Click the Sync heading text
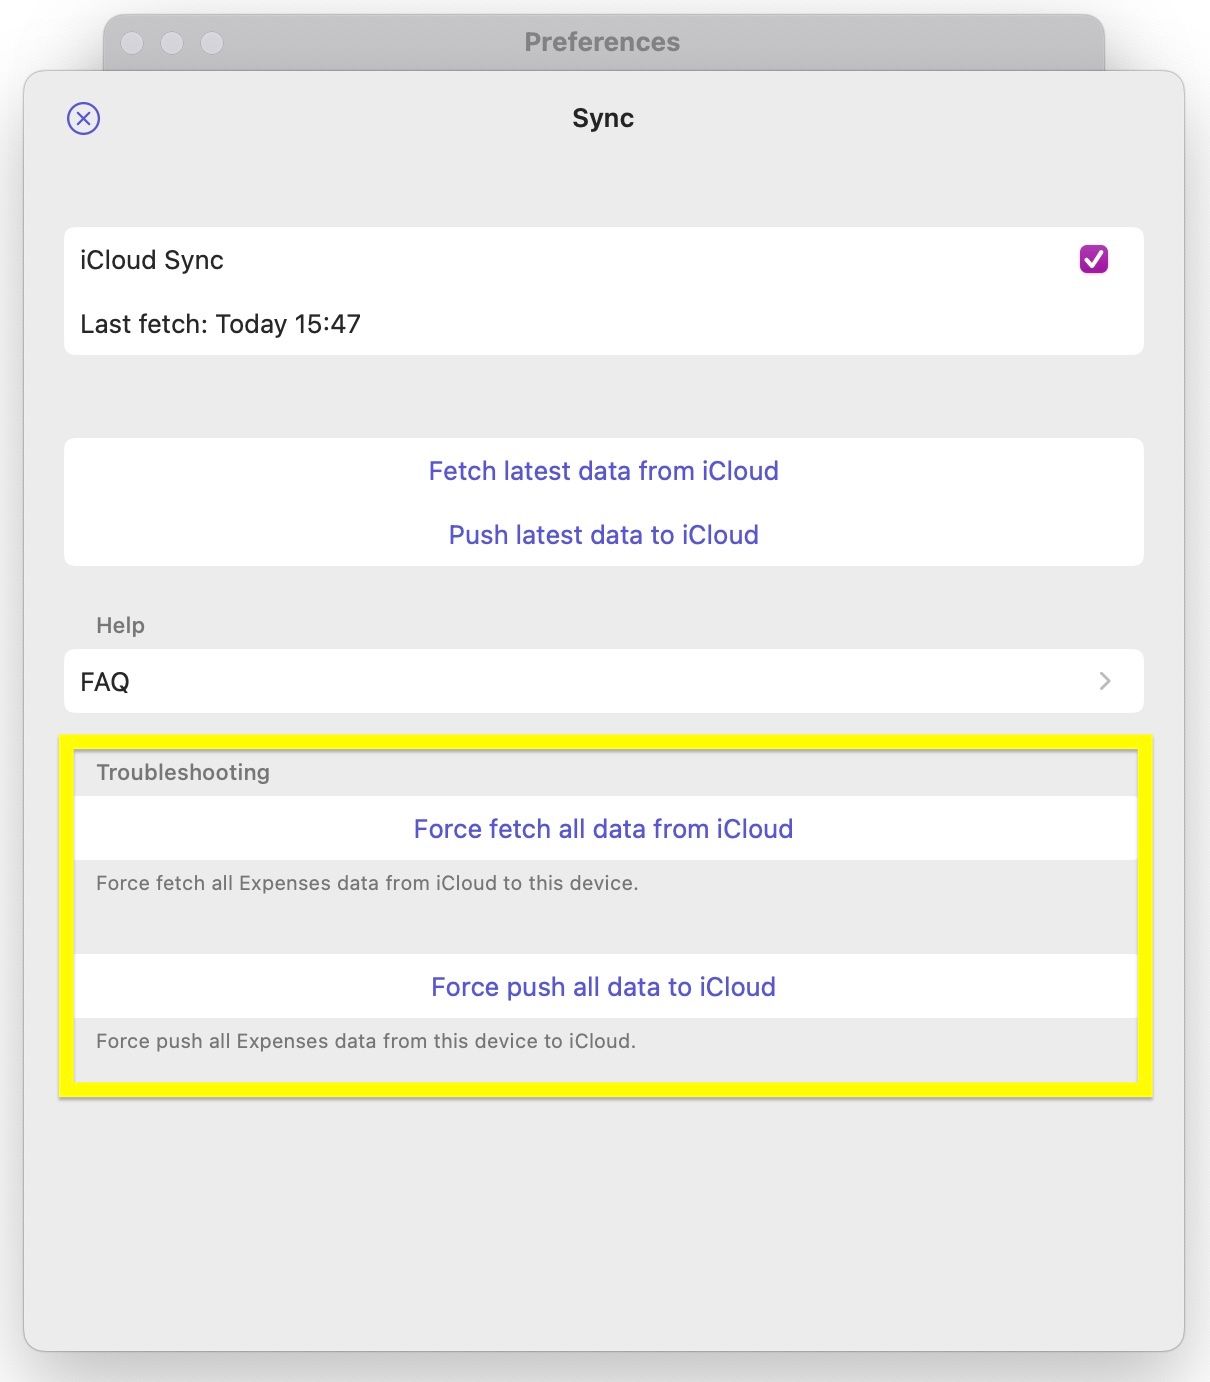This screenshot has width=1210, height=1382. 603,118
